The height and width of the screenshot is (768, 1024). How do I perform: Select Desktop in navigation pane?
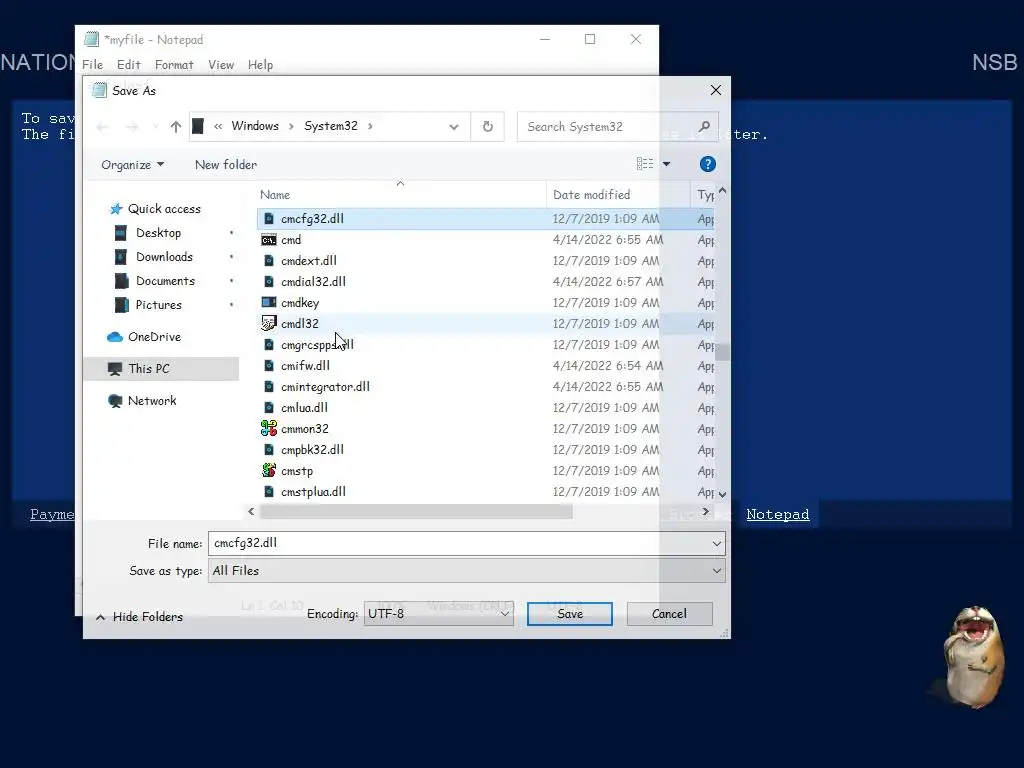click(158, 233)
